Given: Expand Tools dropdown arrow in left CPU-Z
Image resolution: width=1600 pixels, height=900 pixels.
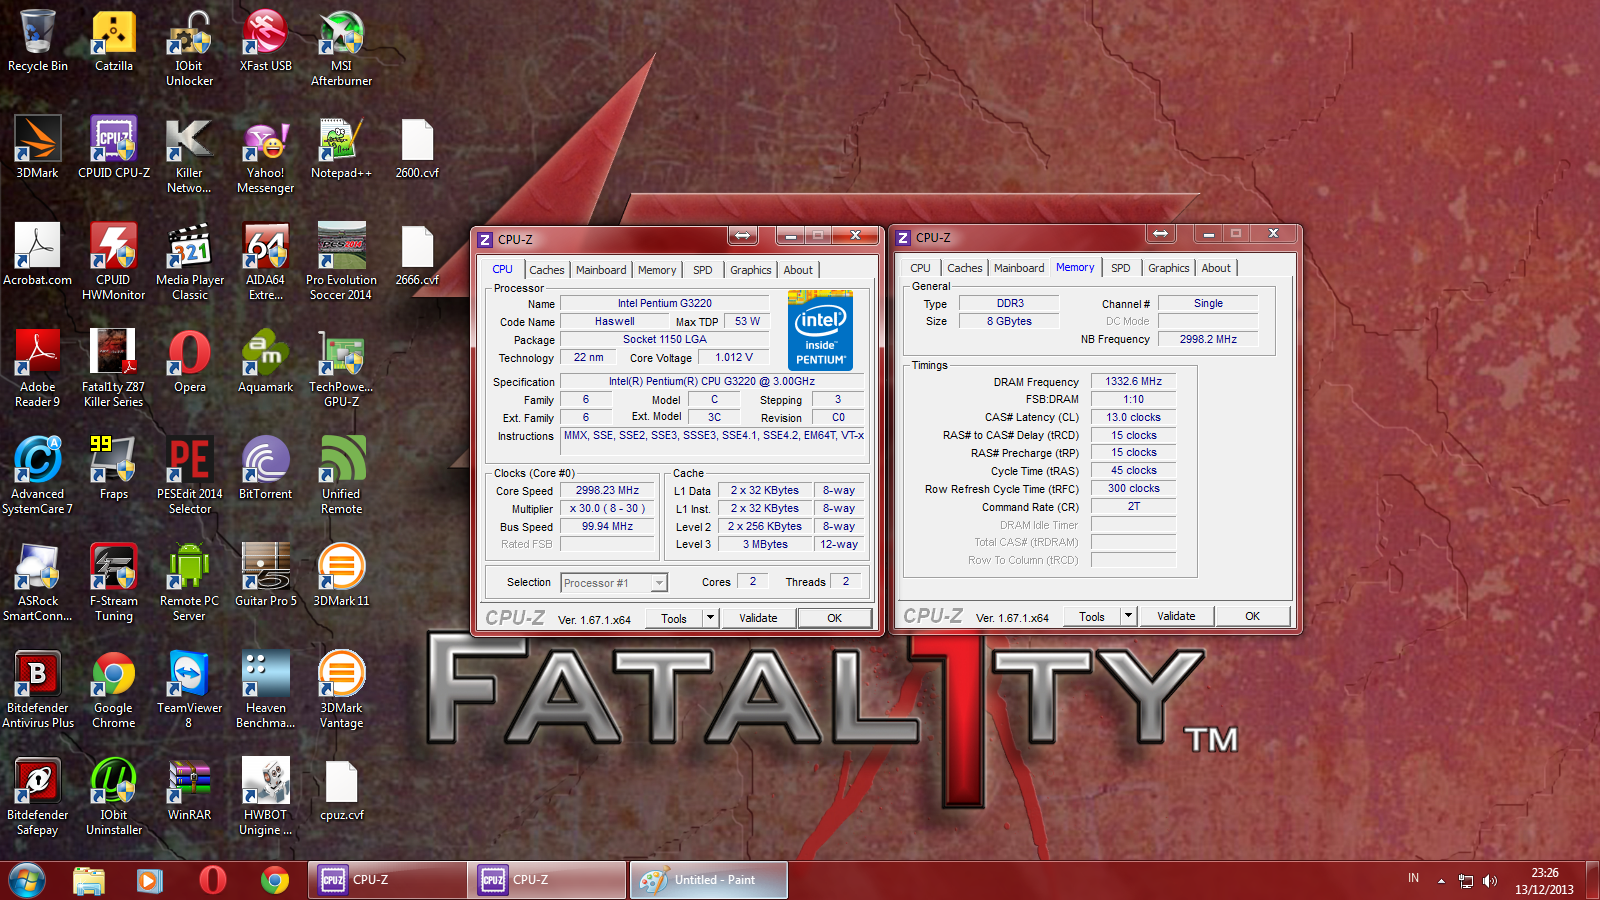Looking at the screenshot, I should (710, 618).
